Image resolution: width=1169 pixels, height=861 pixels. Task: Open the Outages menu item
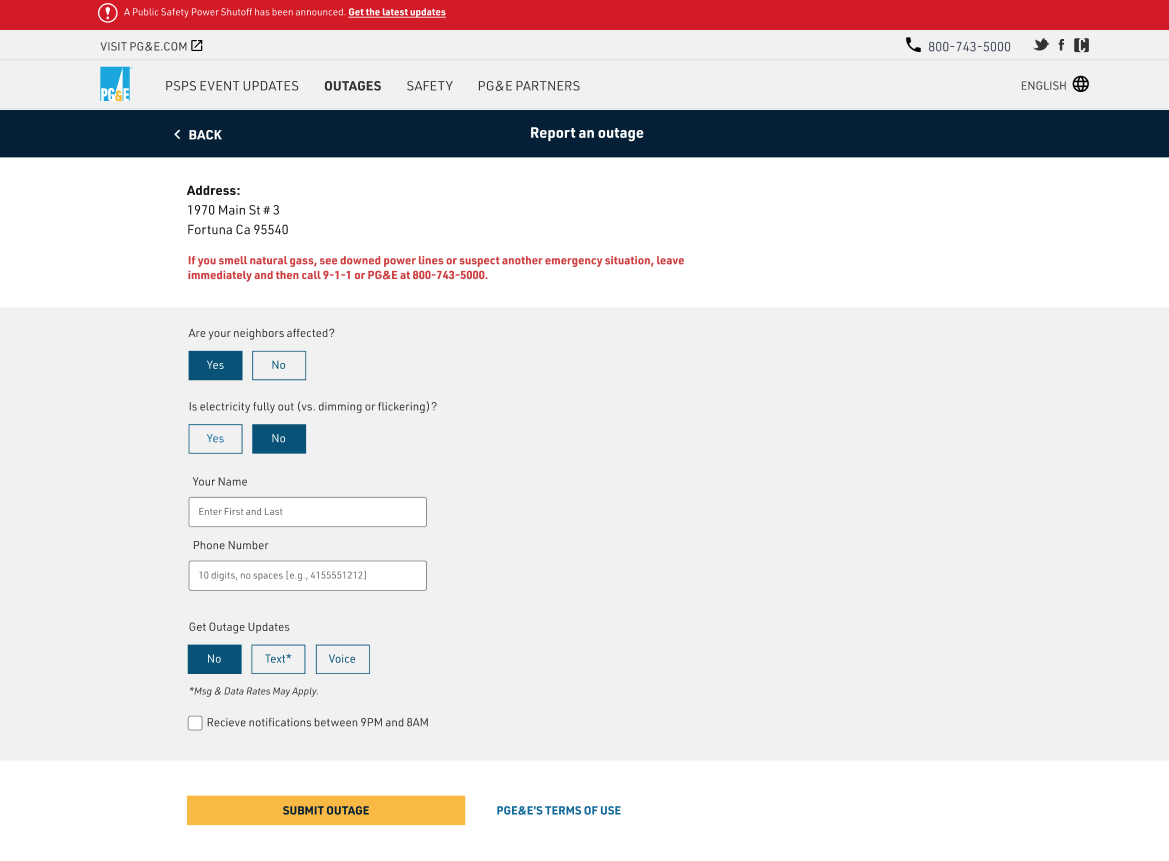tap(353, 86)
